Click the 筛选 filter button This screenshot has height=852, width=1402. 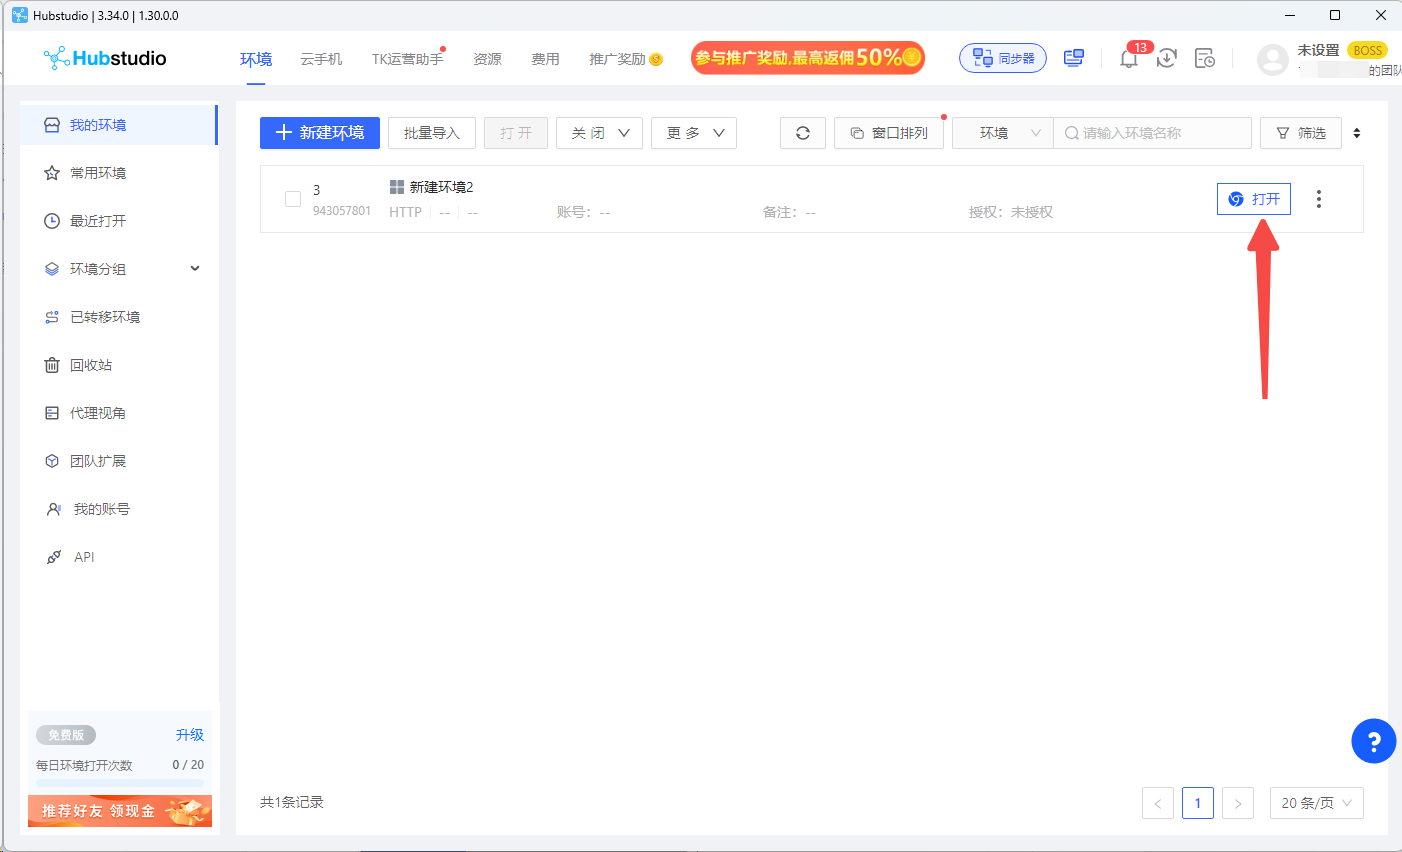(x=1301, y=133)
